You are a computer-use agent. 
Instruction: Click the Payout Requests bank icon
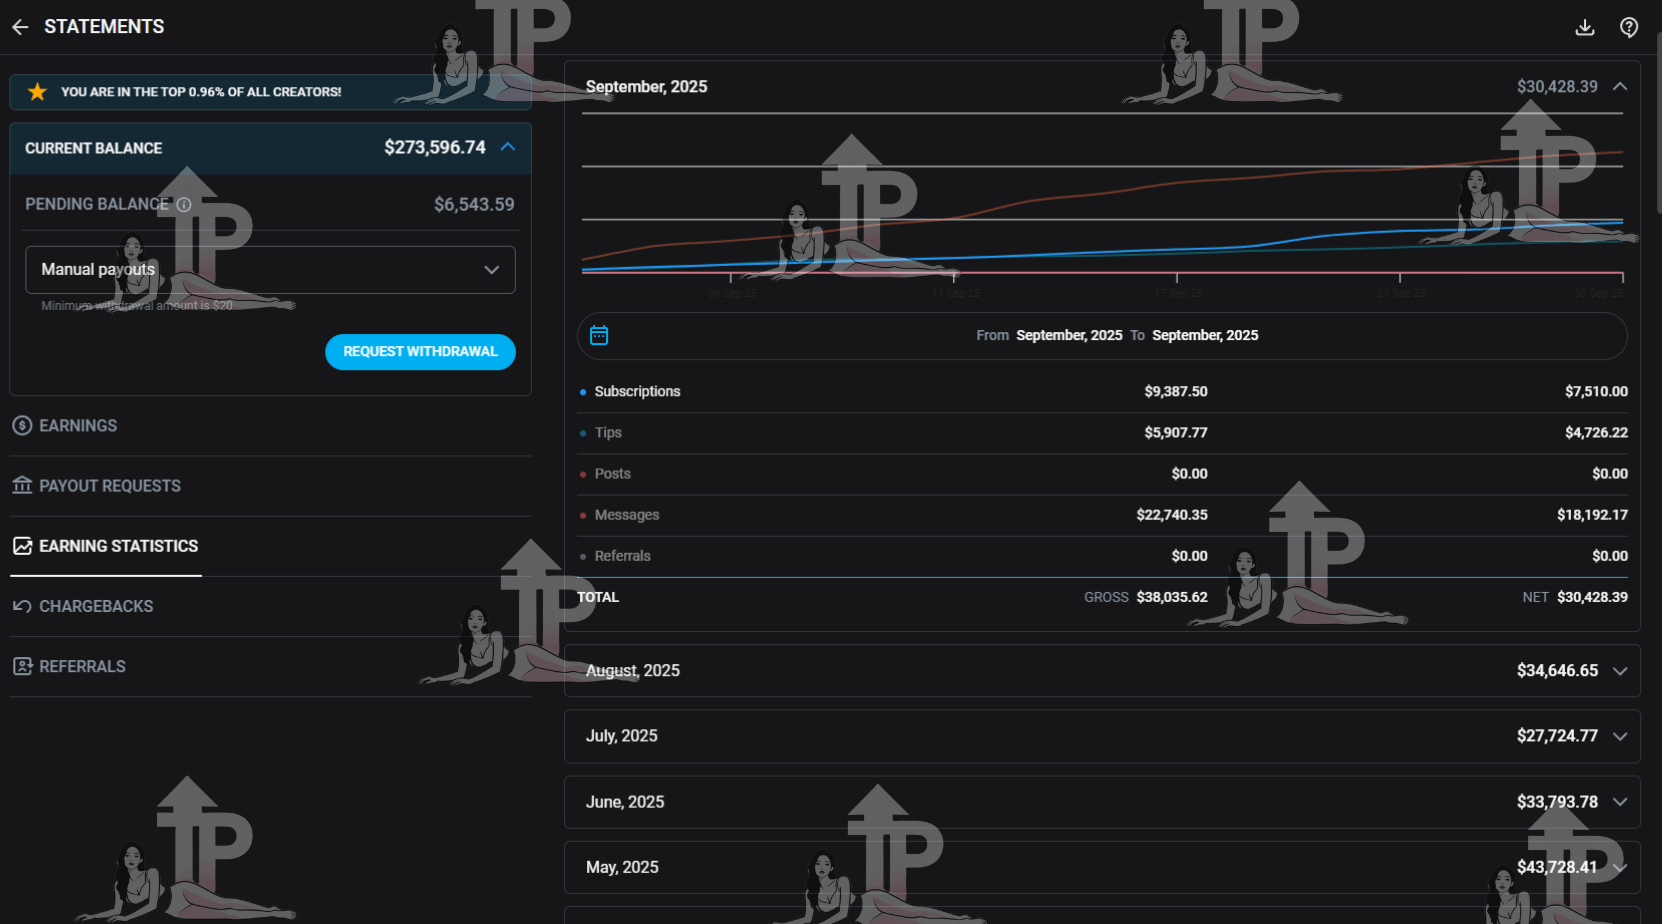[22, 486]
